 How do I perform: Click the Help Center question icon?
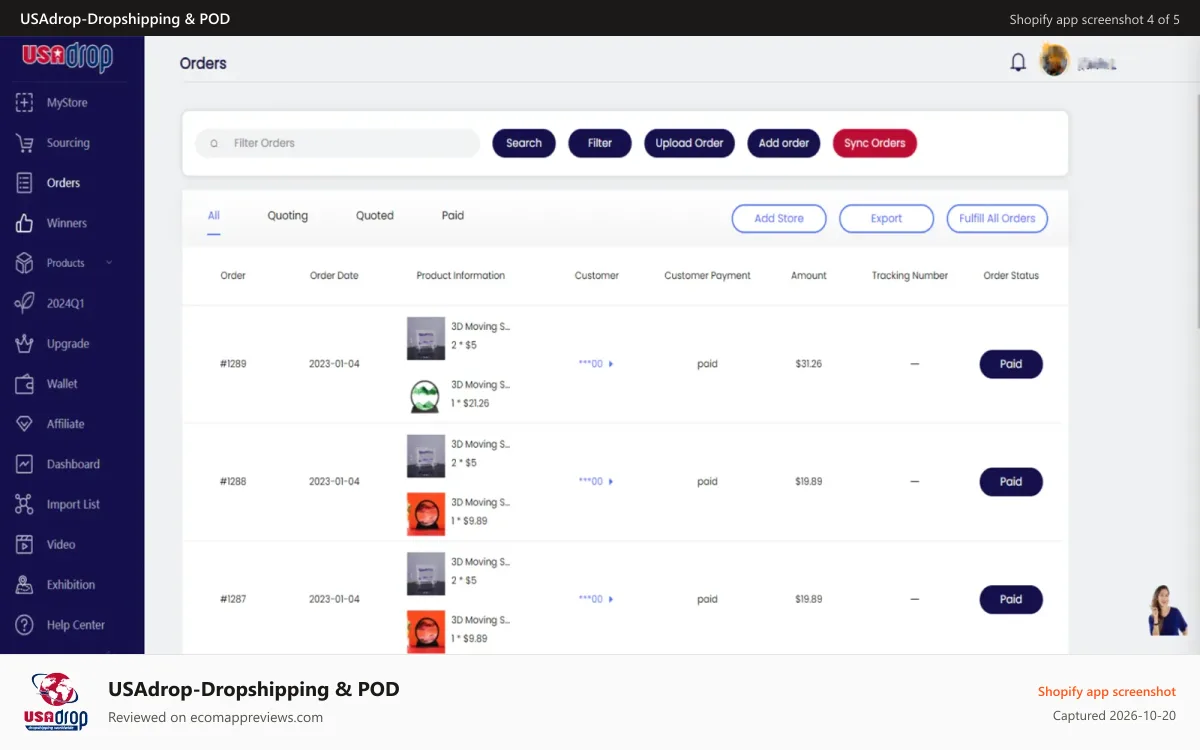24,625
